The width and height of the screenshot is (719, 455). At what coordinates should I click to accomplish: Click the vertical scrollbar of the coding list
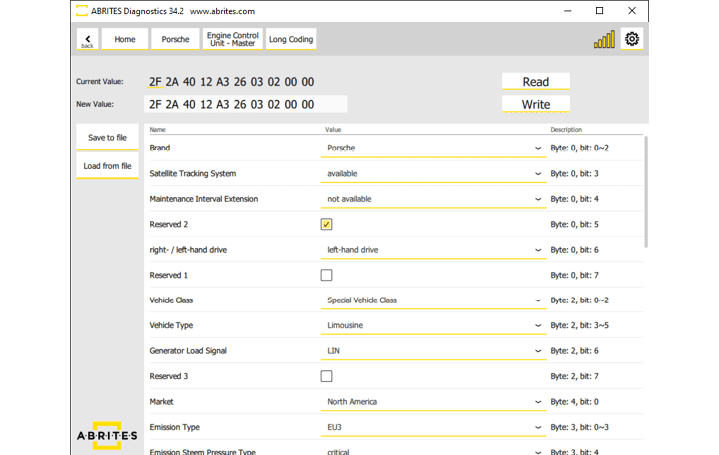[645, 190]
